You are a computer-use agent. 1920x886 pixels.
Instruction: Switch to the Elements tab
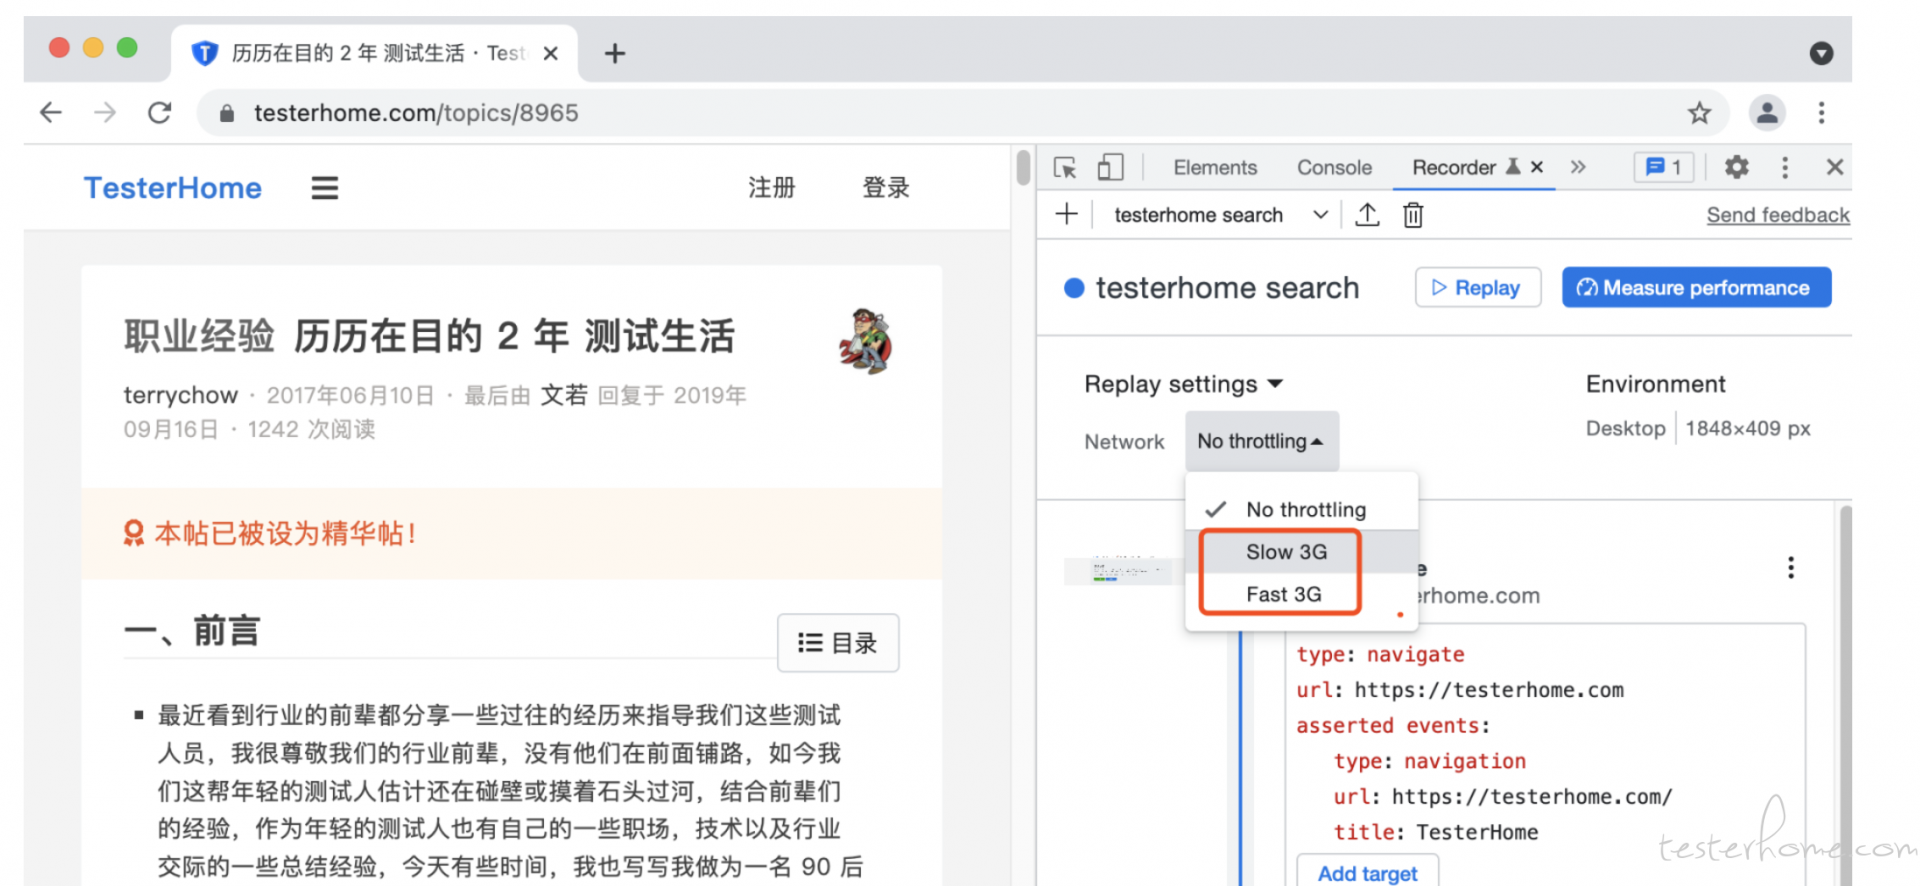tap(1215, 167)
